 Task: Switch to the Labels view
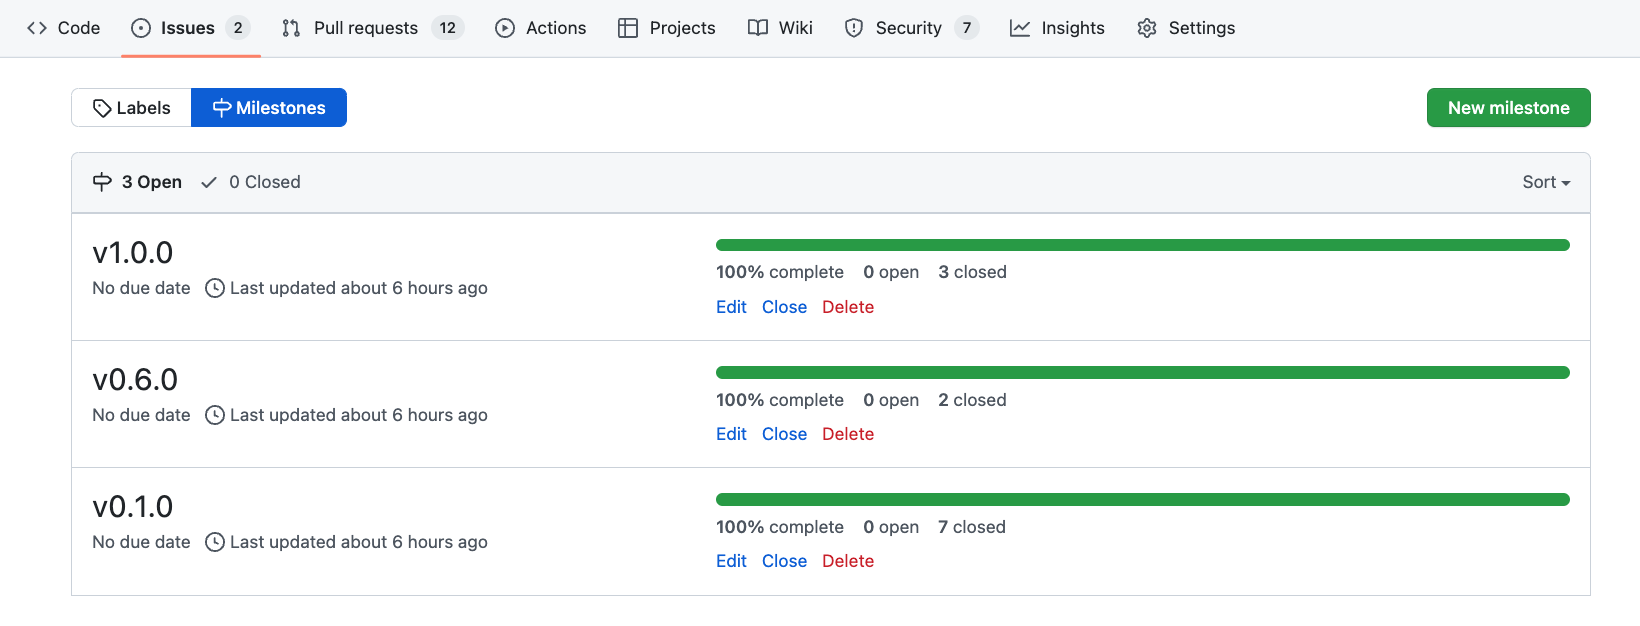(131, 108)
